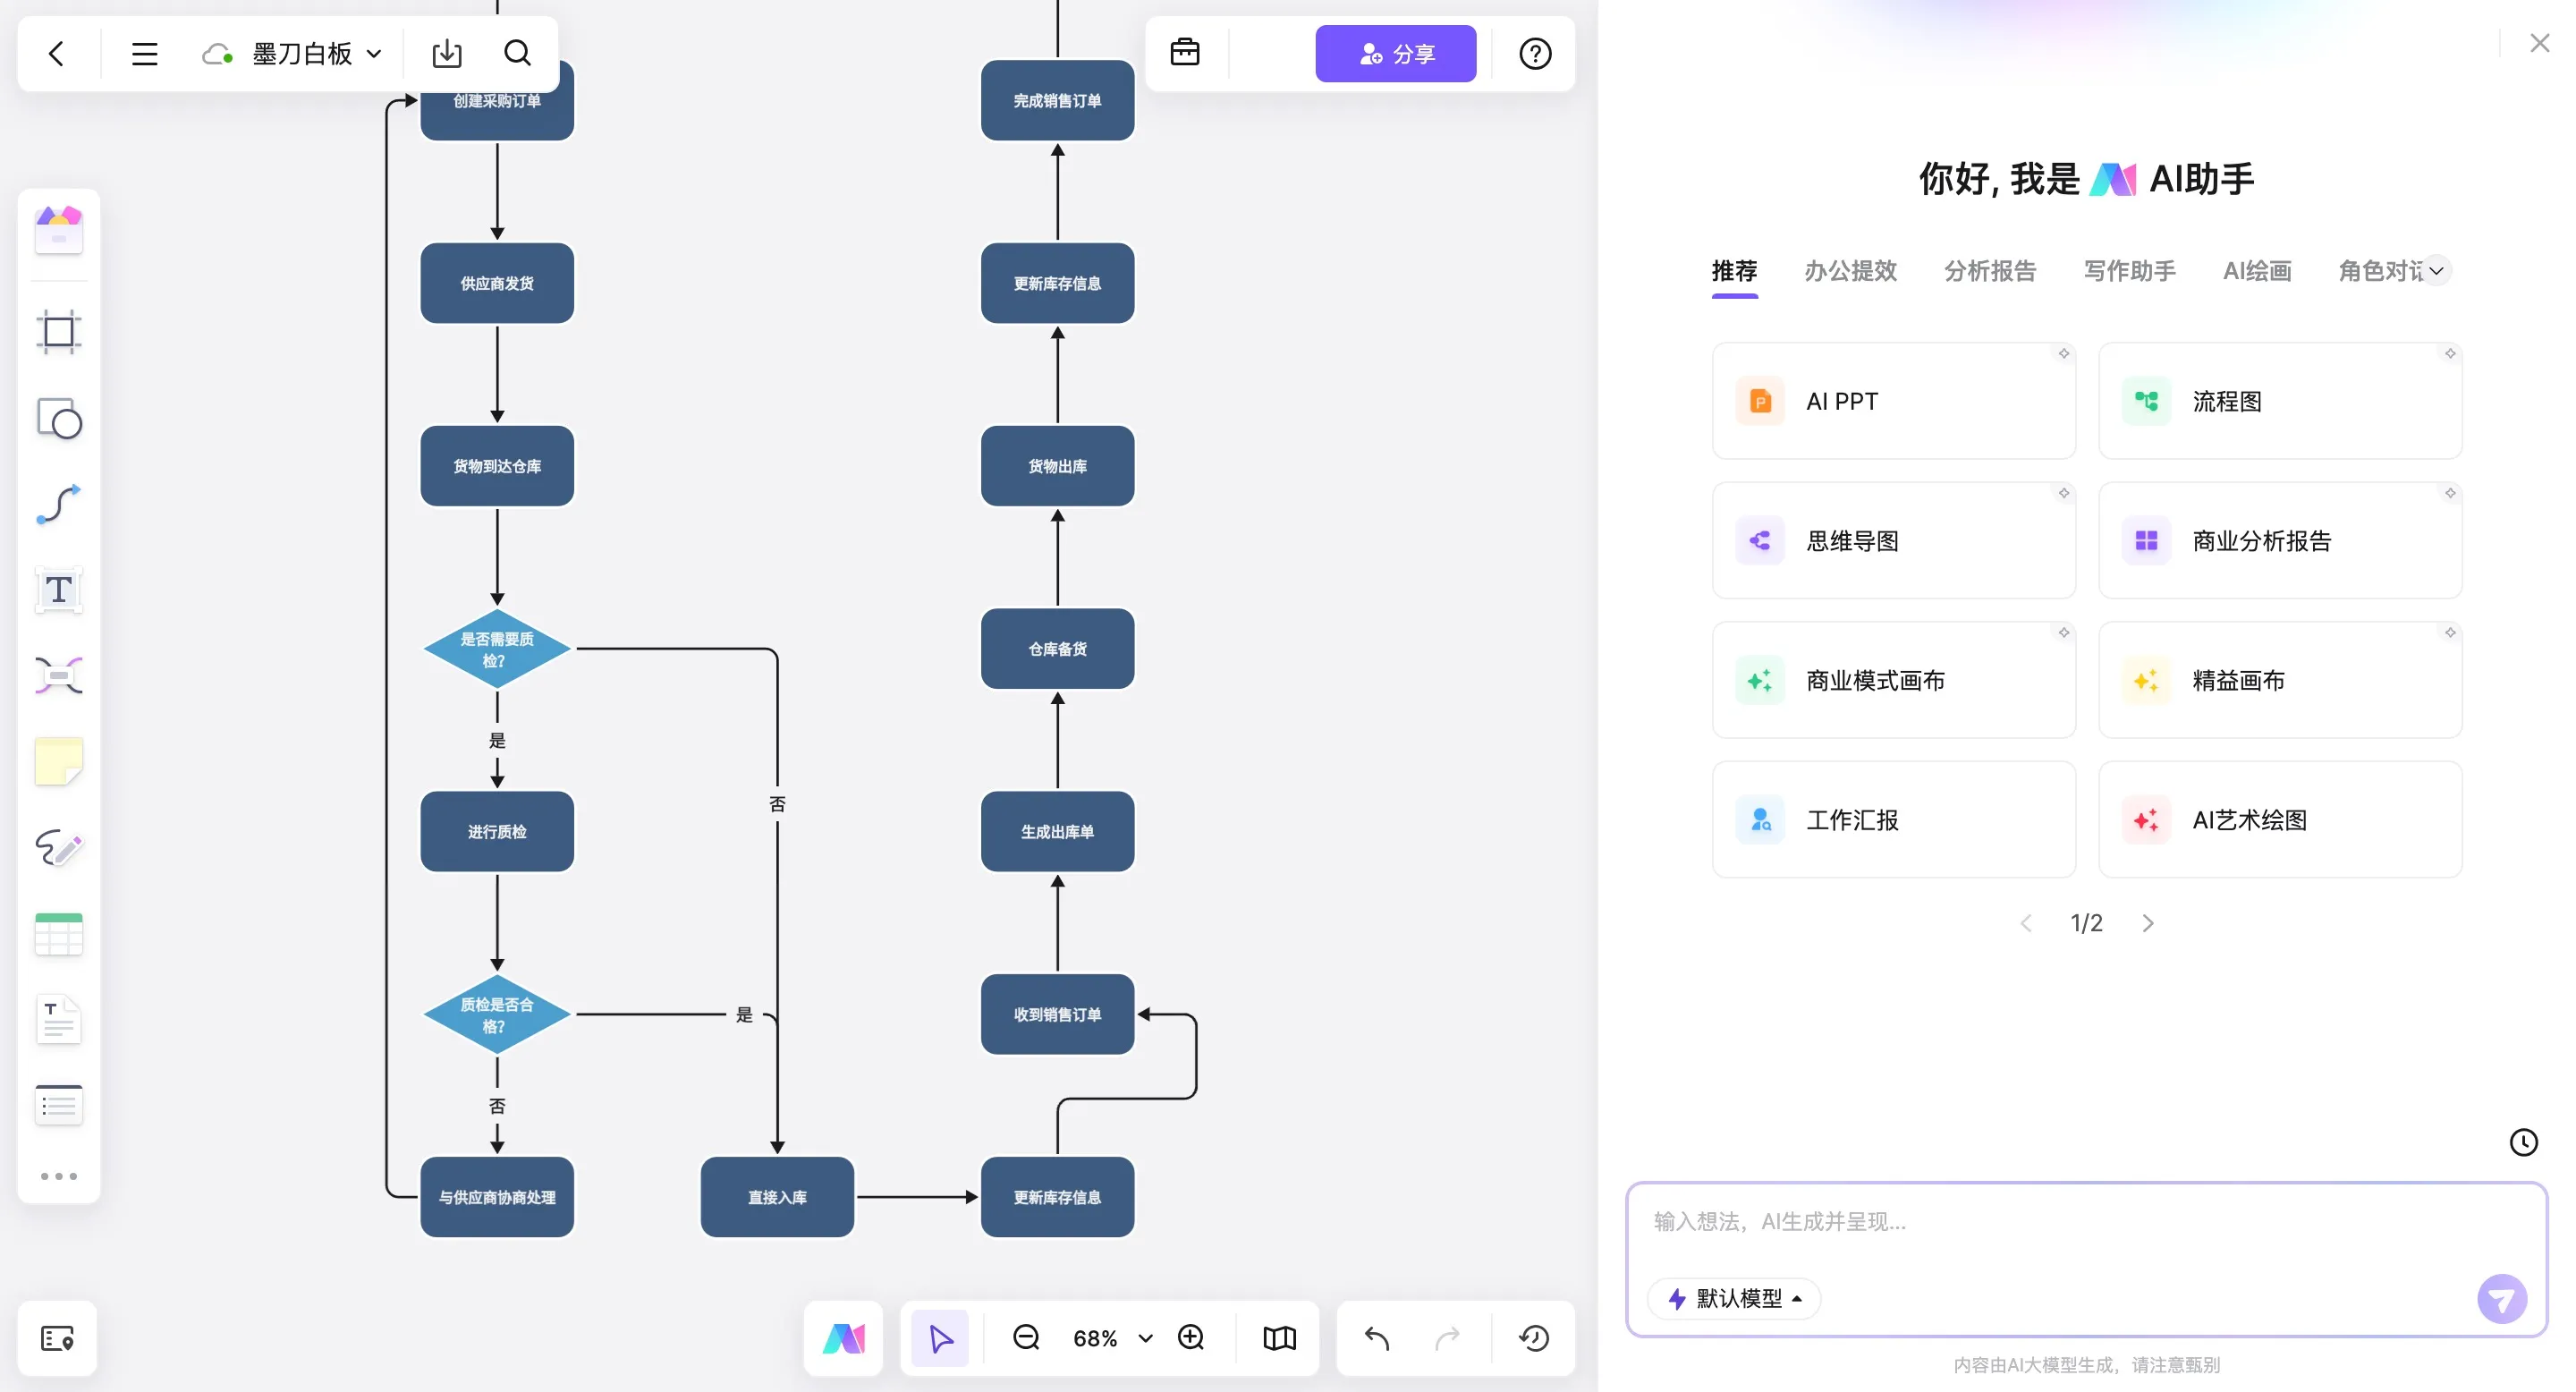Select the Shape tool

[x=58, y=419]
